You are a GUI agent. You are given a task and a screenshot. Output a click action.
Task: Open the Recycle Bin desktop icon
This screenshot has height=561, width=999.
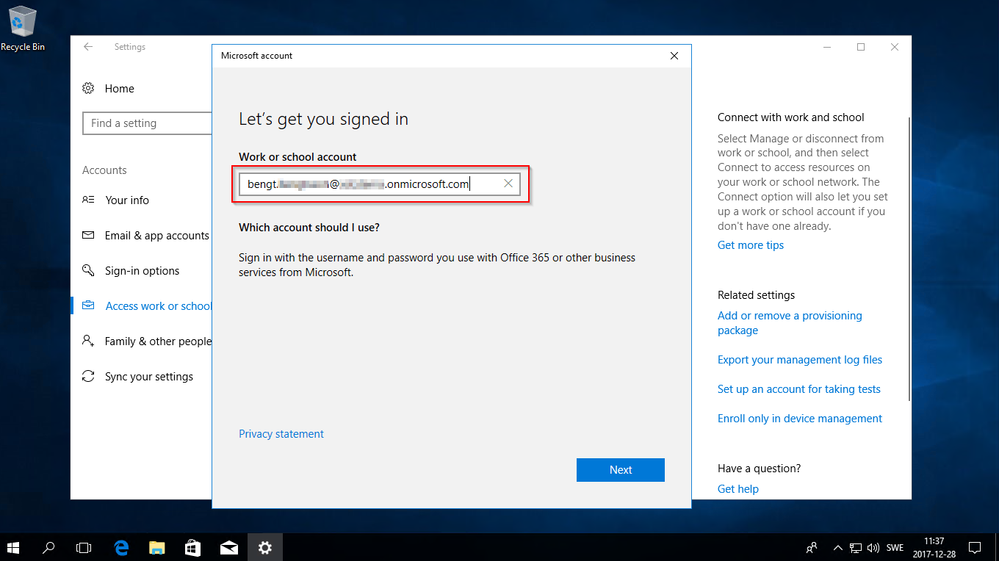click(22, 28)
